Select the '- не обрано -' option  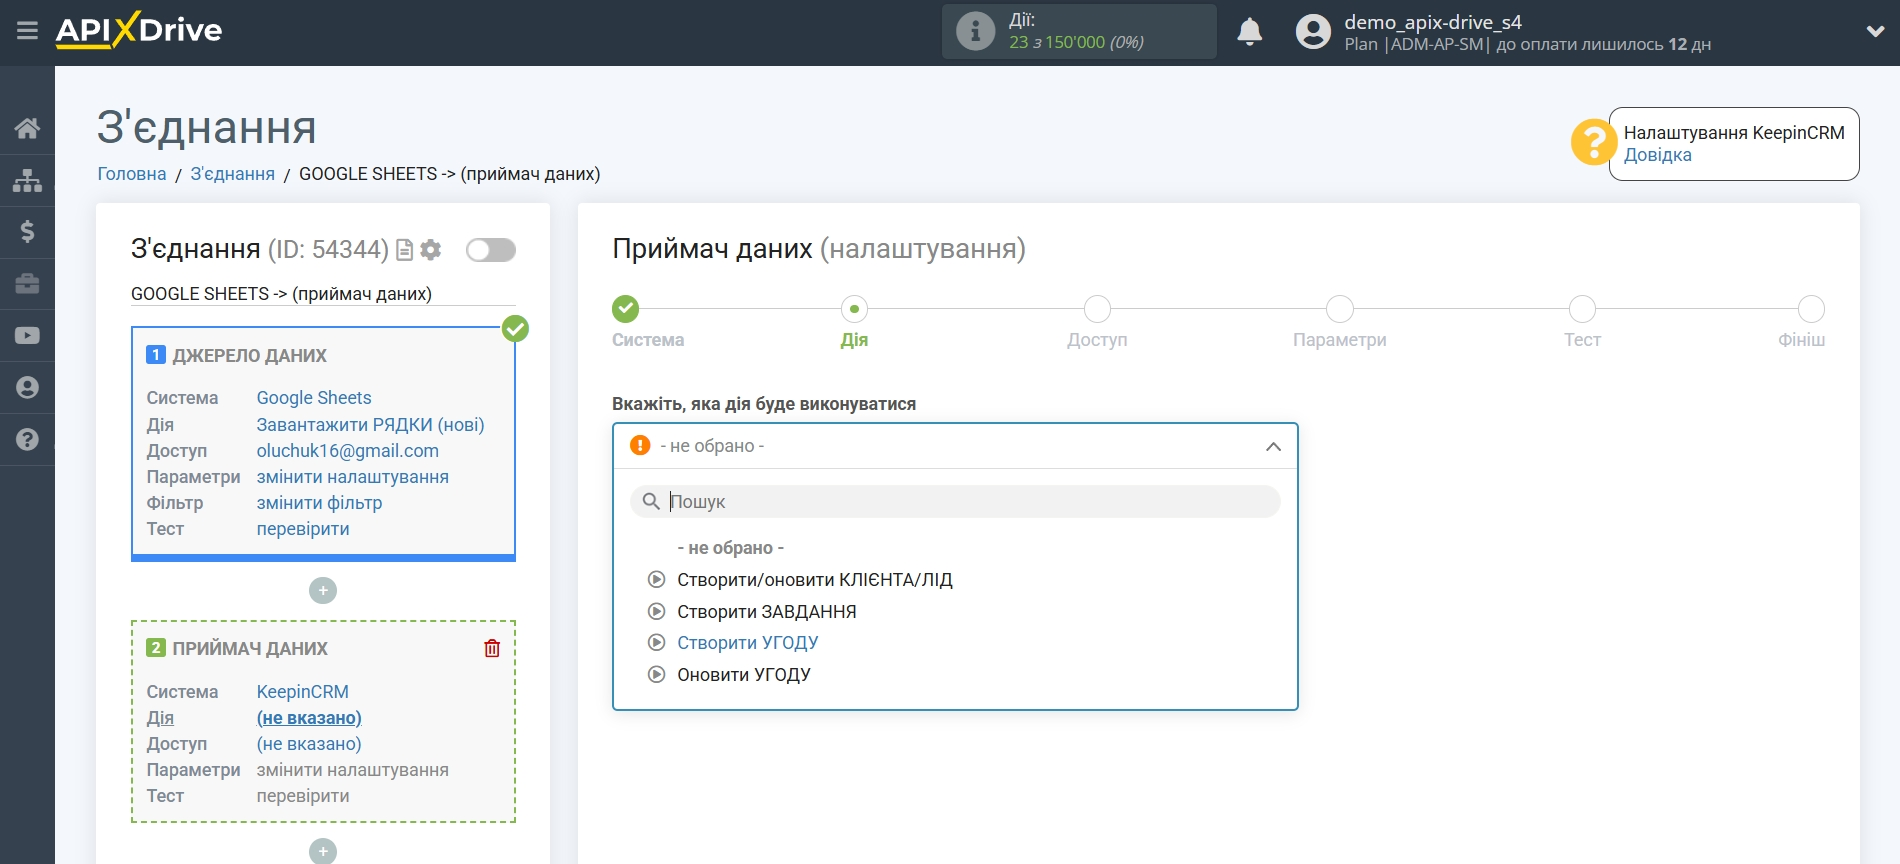[731, 548]
